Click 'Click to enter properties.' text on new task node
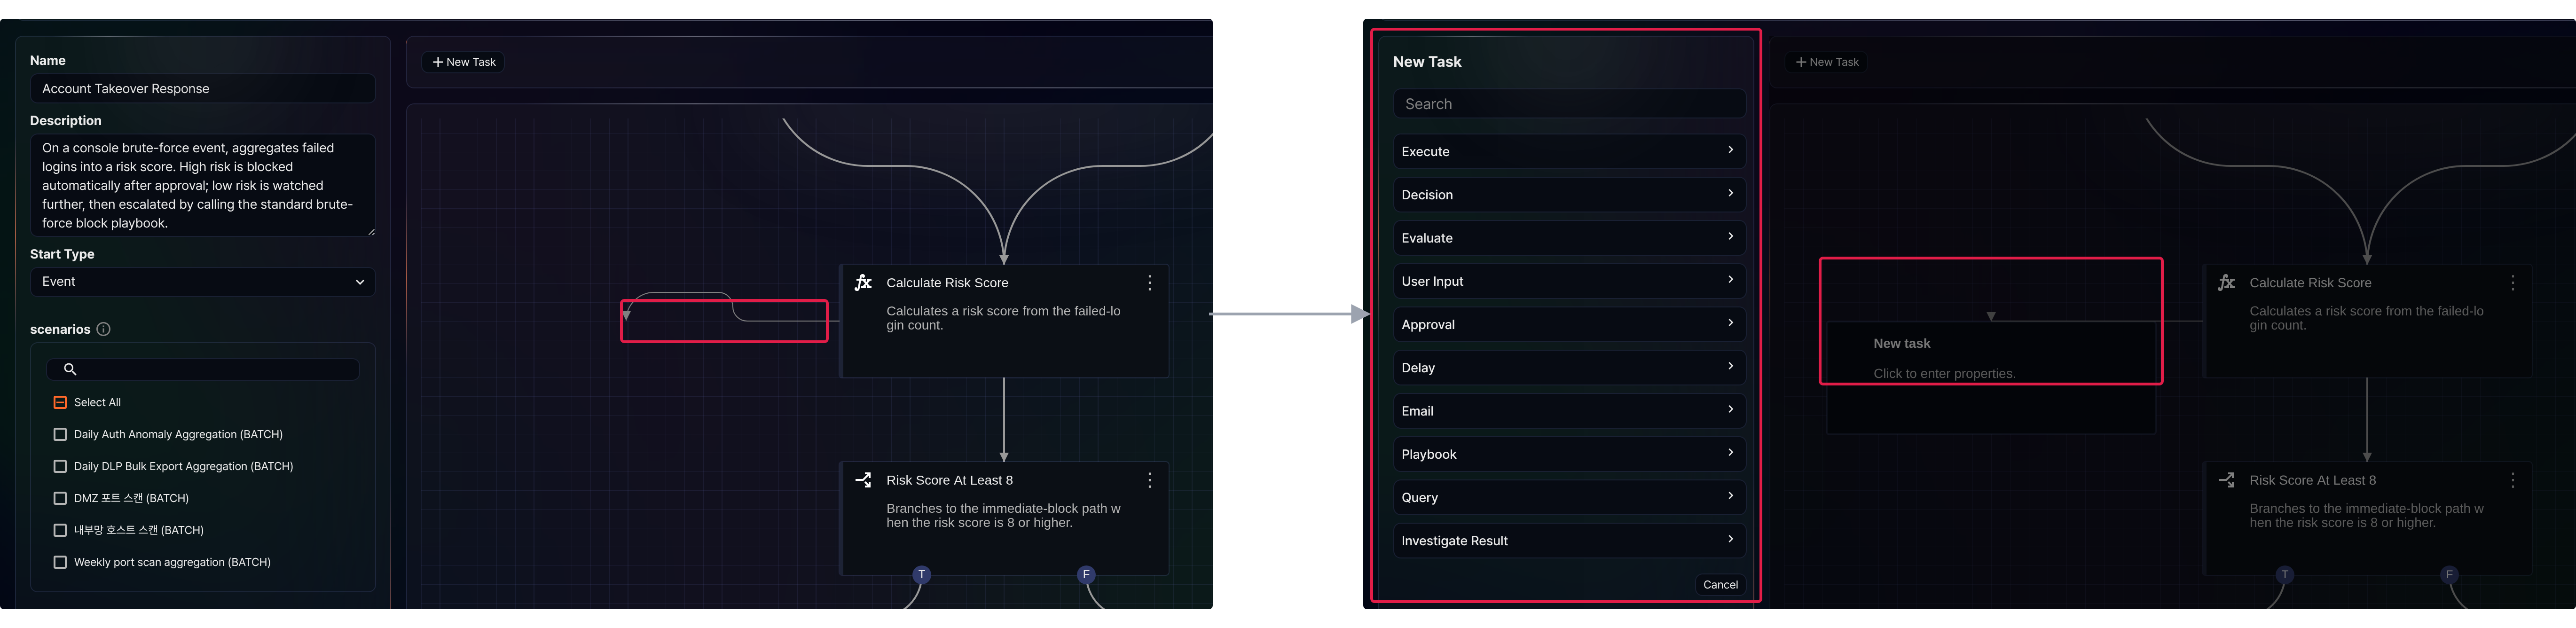This screenshot has width=2576, height=628. 1944,374
